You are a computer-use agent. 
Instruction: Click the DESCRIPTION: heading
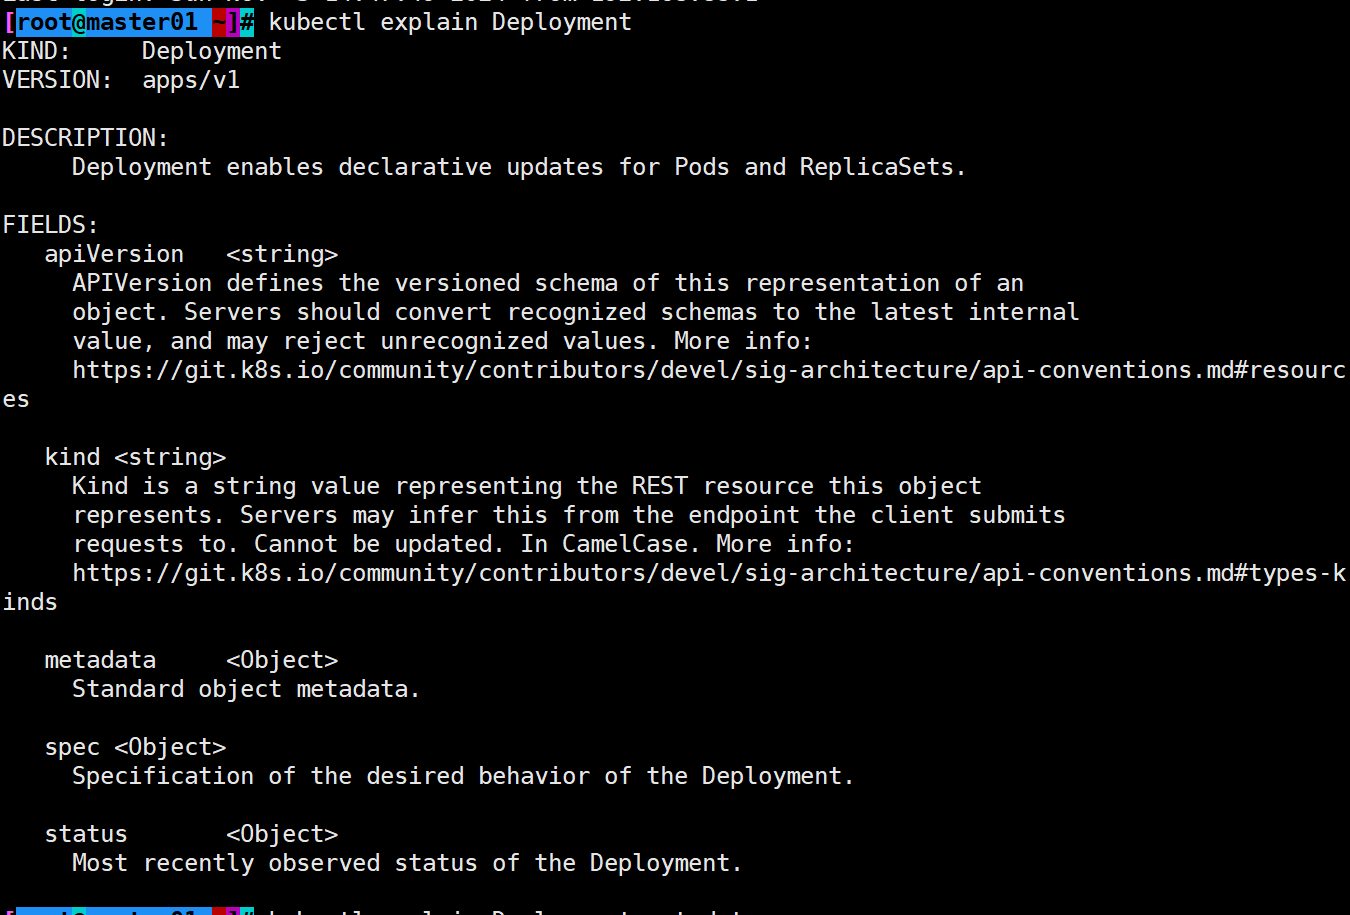point(85,138)
